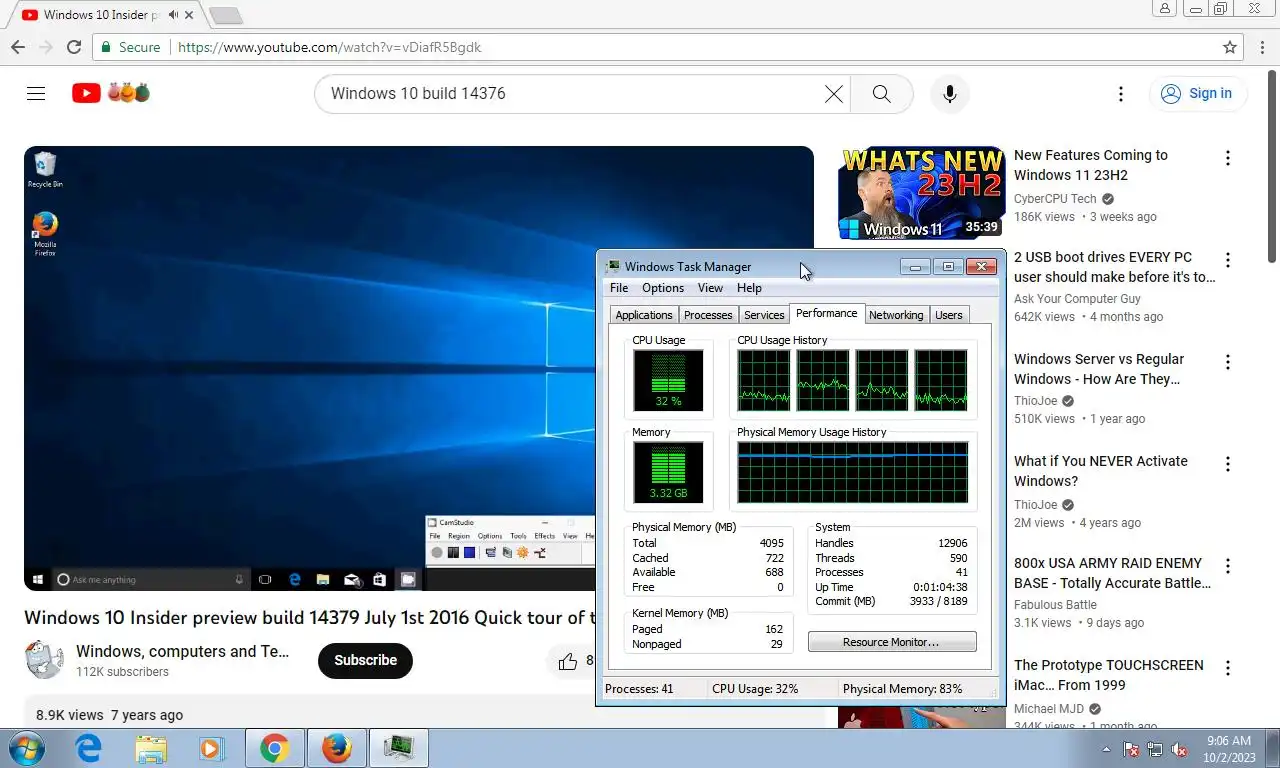Image resolution: width=1280 pixels, height=768 pixels.
Task: Open Task Manager Options menu
Action: (663, 288)
